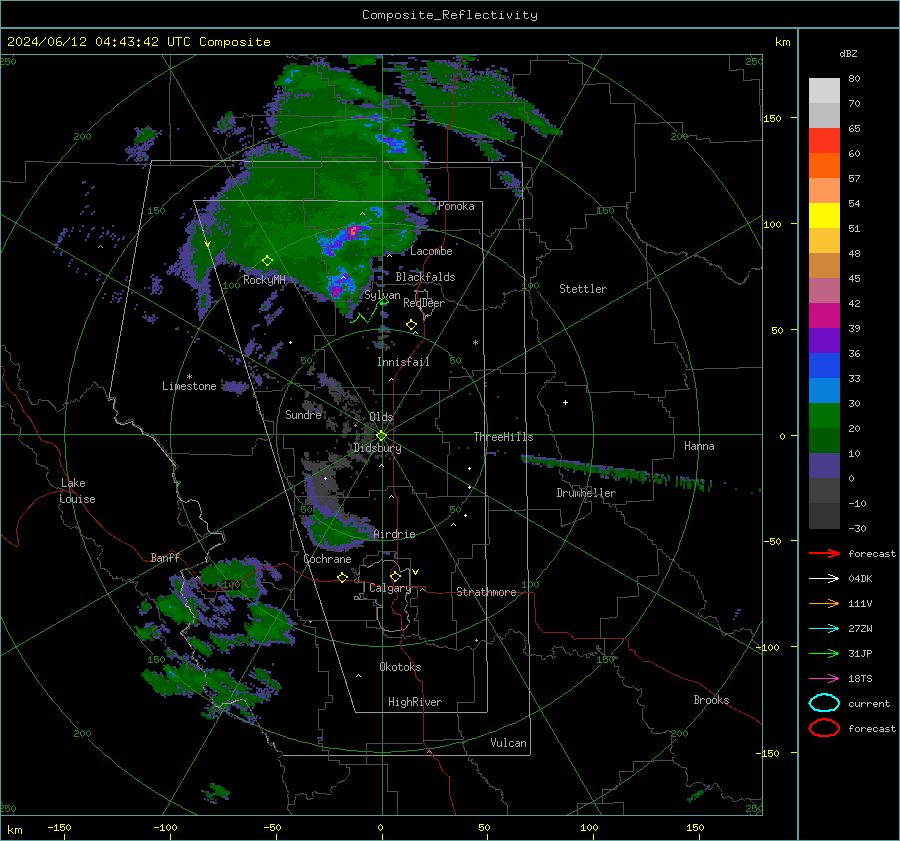This screenshot has width=900, height=841.
Task: Click the radar-center diamond at Didsbury
Action: [x=381, y=436]
